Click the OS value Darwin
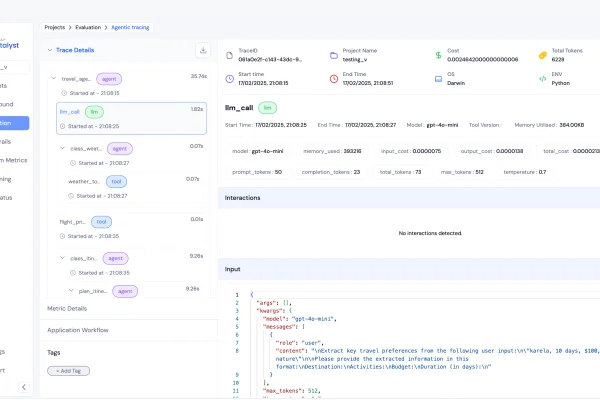Viewport: 600px width, 400px height. pyautogui.click(x=456, y=83)
